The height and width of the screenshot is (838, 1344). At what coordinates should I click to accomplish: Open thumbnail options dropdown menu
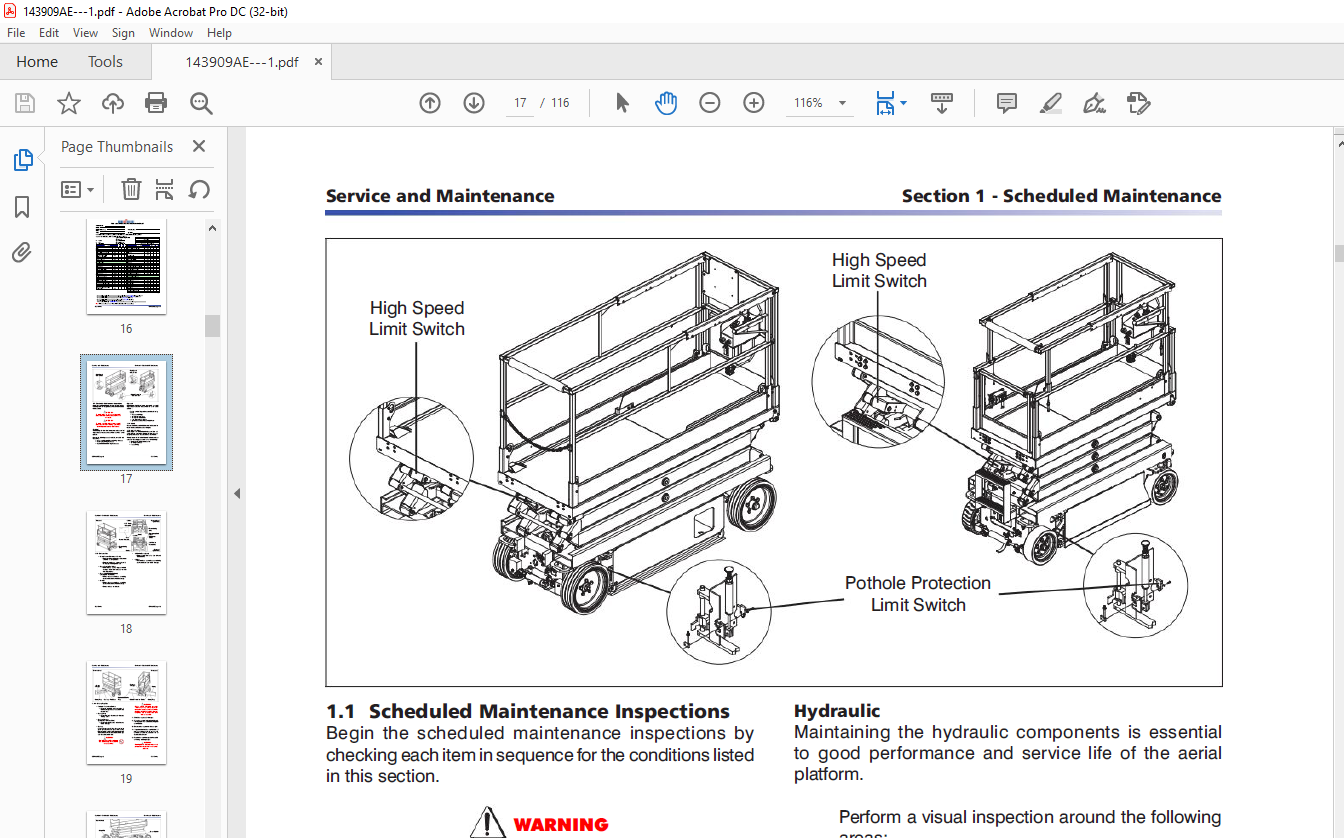click(78, 189)
